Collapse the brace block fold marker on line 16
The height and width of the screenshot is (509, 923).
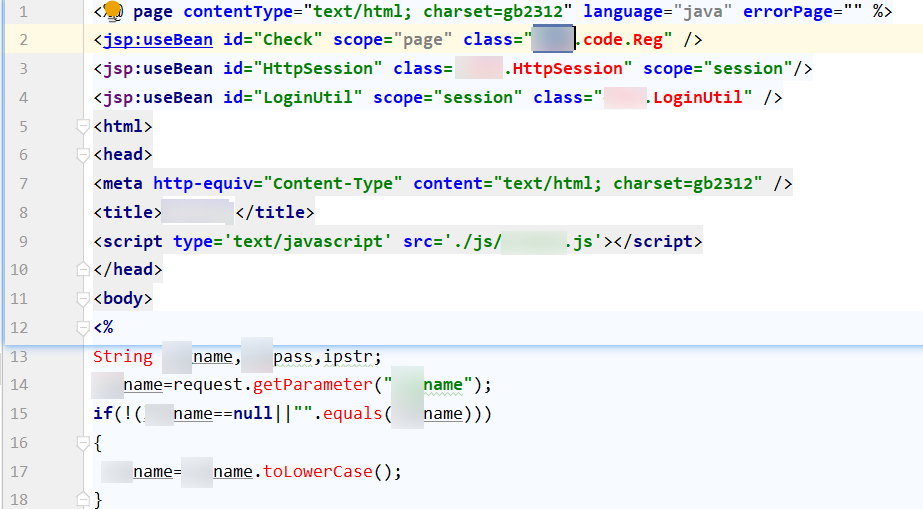[x=82, y=443]
